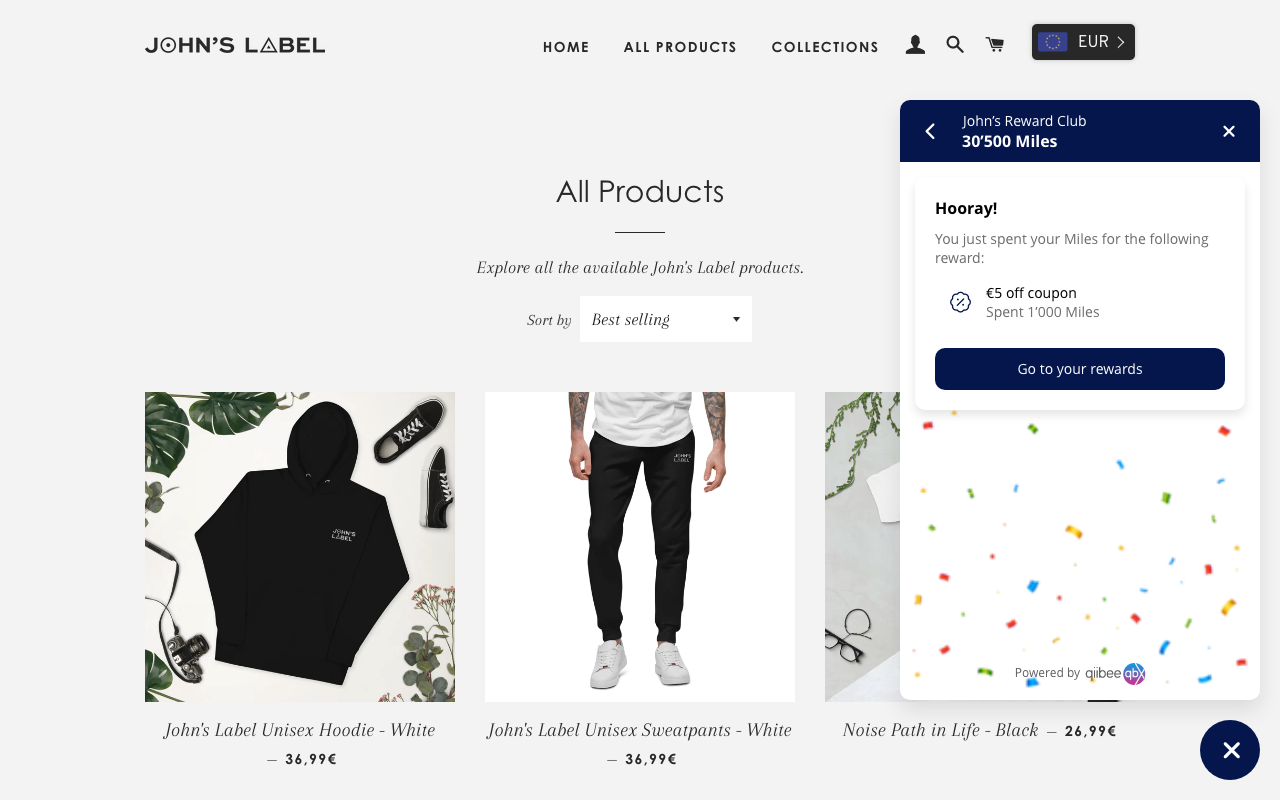The image size is (1280, 800).
Task: Expand the Best selling sort dropdown
Action: pyautogui.click(x=666, y=319)
